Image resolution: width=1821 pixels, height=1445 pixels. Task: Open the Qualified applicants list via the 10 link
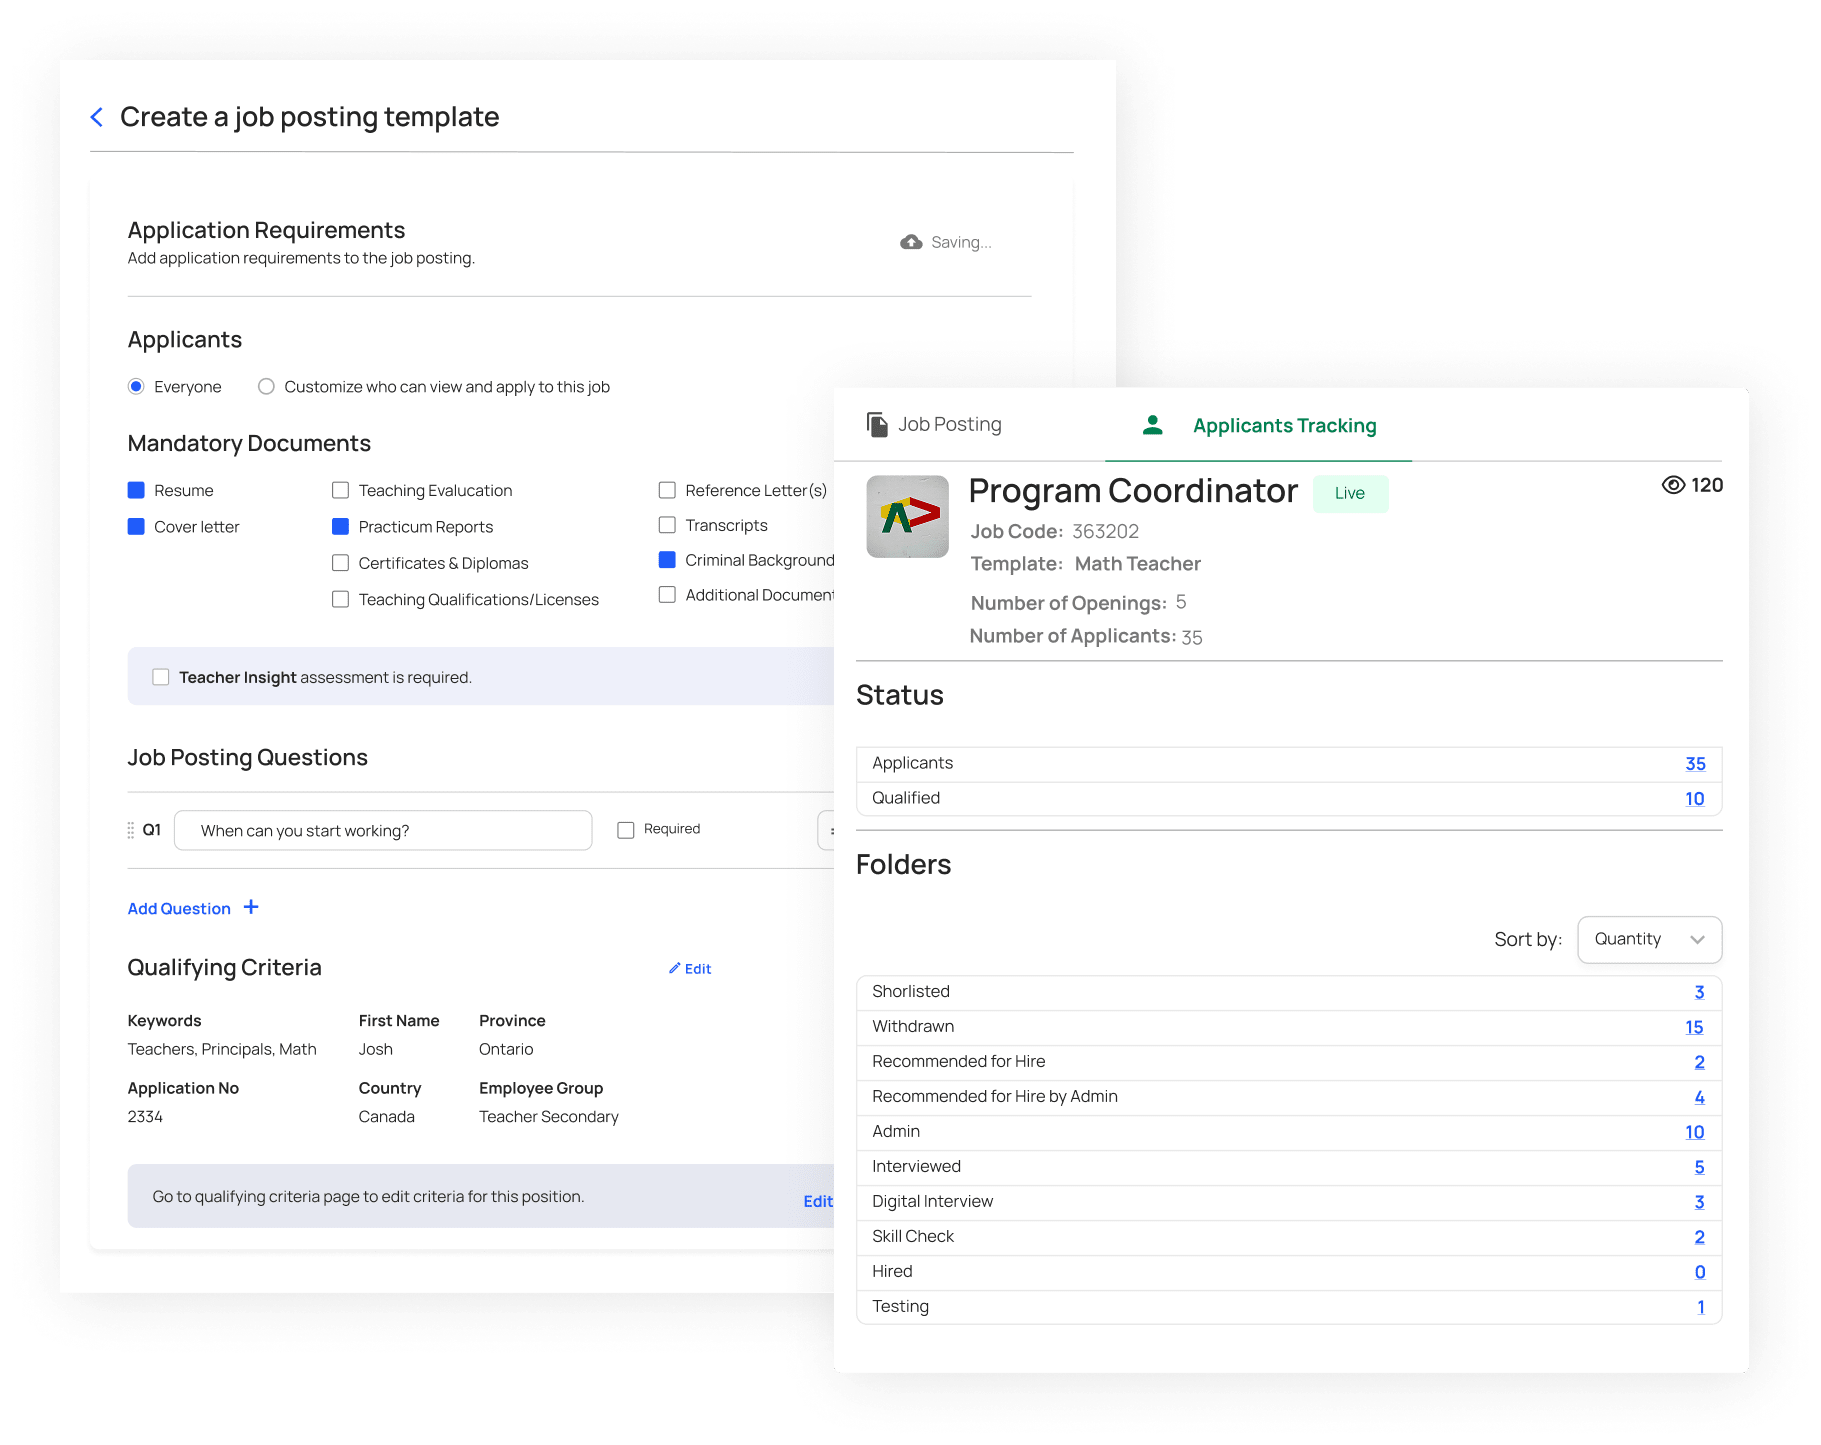pyautogui.click(x=1695, y=798)
